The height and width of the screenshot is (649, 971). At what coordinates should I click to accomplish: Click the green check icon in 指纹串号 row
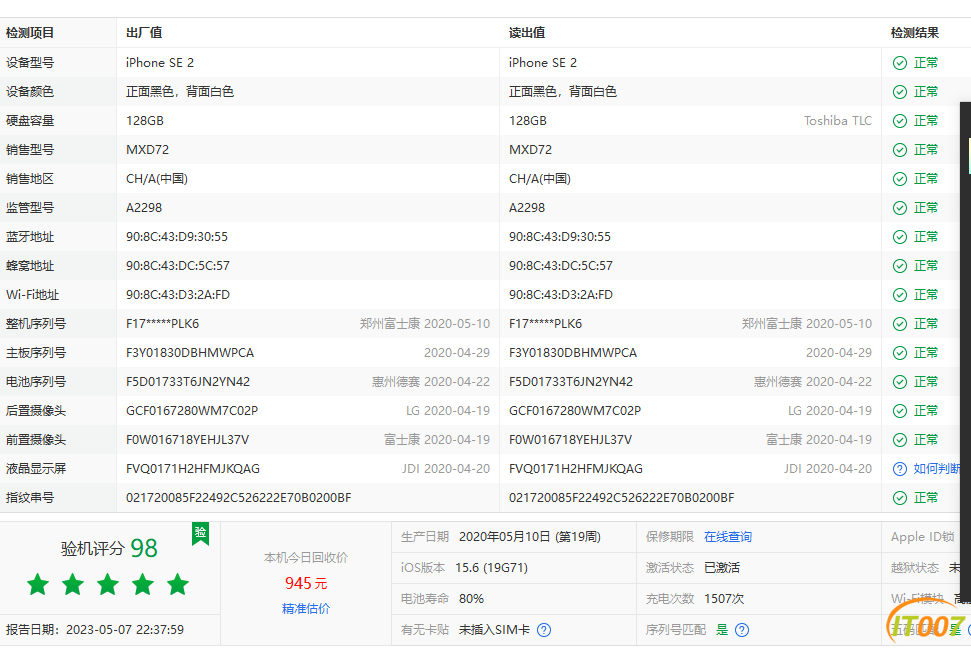[900, 498]
